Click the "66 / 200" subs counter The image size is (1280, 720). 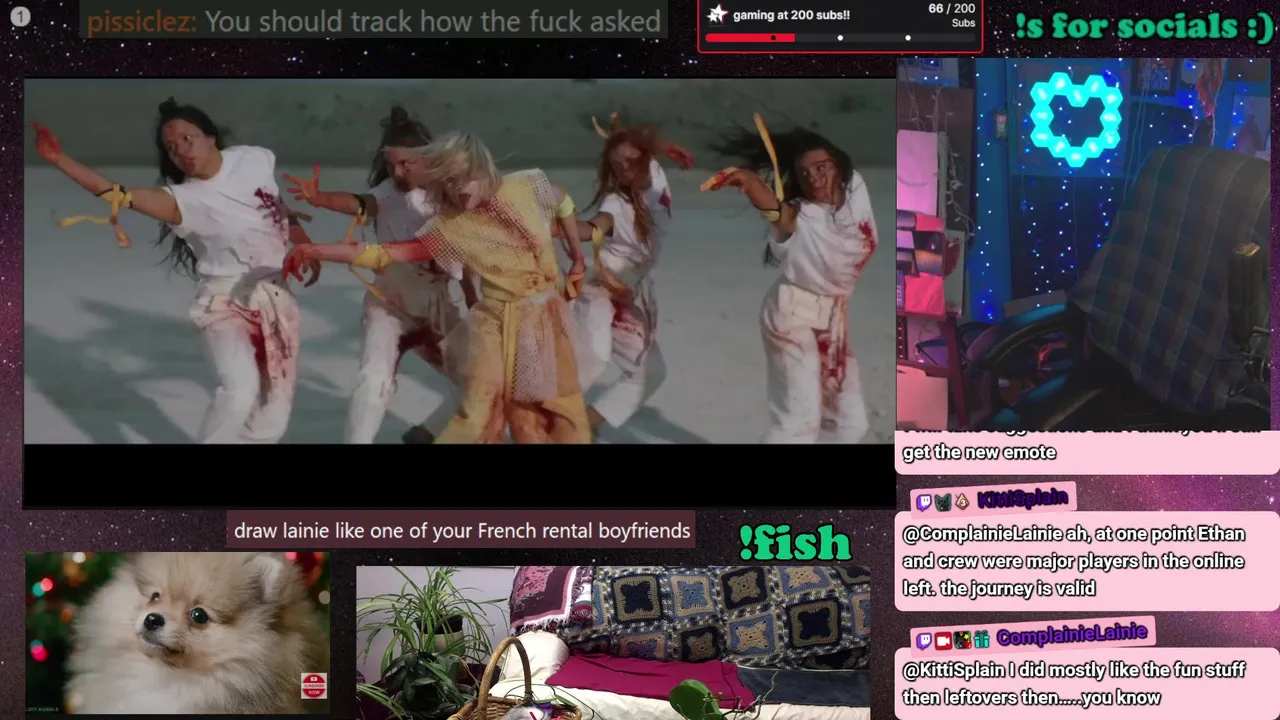(950, 8)
